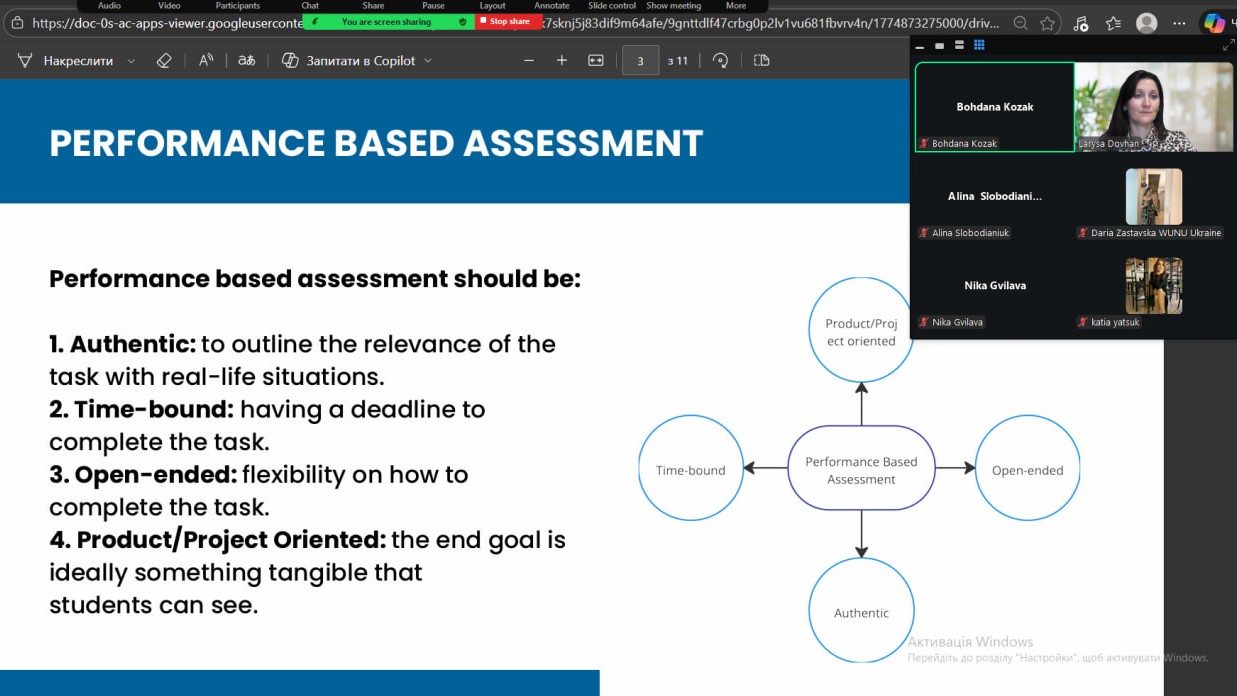The width and height of the screenshot is (1237, 696).
Task: Open the Participants item in Zoom toolbar
Action: pyautogui.click(x=237, y=6)
